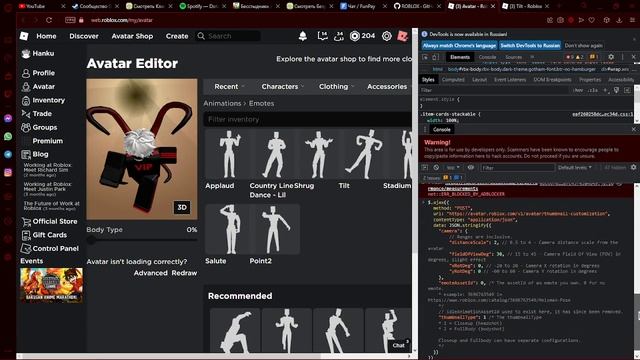Select the Shrug emote thumbnail
This screenshot has width=640, height=360.
pos(318,155)
